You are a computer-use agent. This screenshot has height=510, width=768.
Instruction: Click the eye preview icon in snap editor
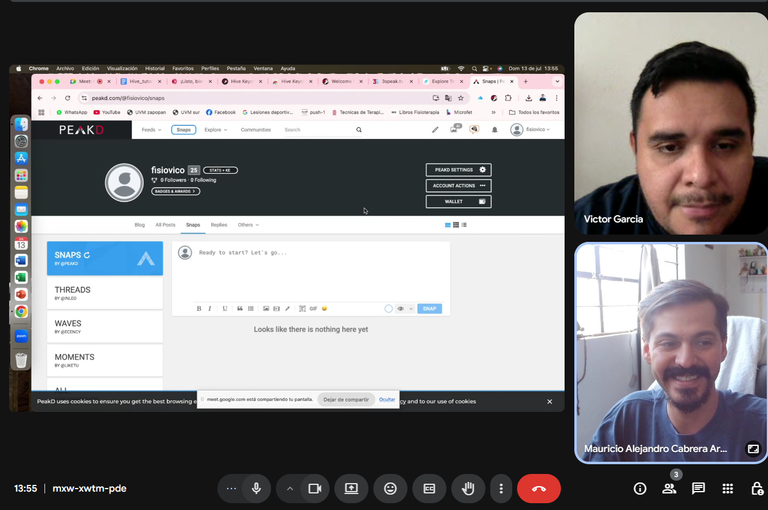[401, 309]
